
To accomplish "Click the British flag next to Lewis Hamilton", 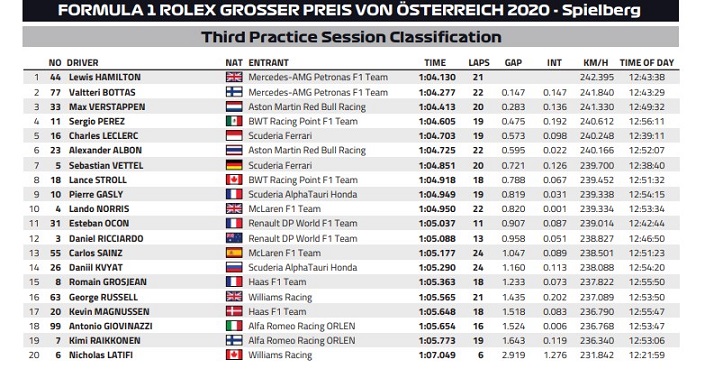I will pos(234,77).
